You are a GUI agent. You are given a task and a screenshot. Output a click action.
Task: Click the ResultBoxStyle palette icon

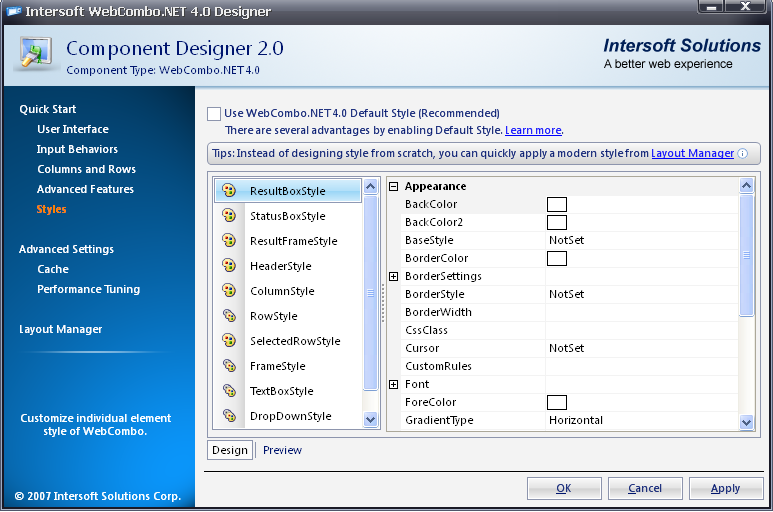coord(229,190)
